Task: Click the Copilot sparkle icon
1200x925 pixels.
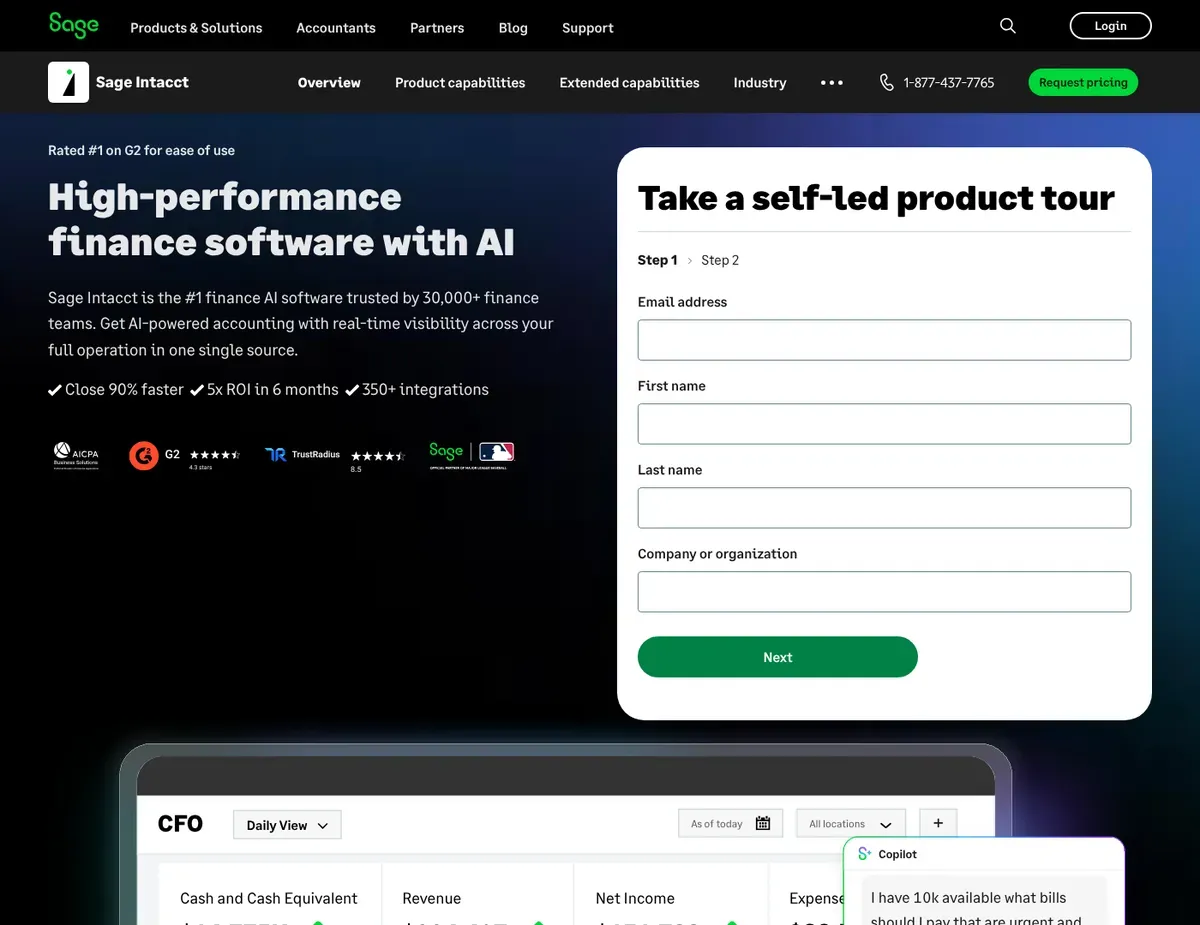Action: (865, 854)
